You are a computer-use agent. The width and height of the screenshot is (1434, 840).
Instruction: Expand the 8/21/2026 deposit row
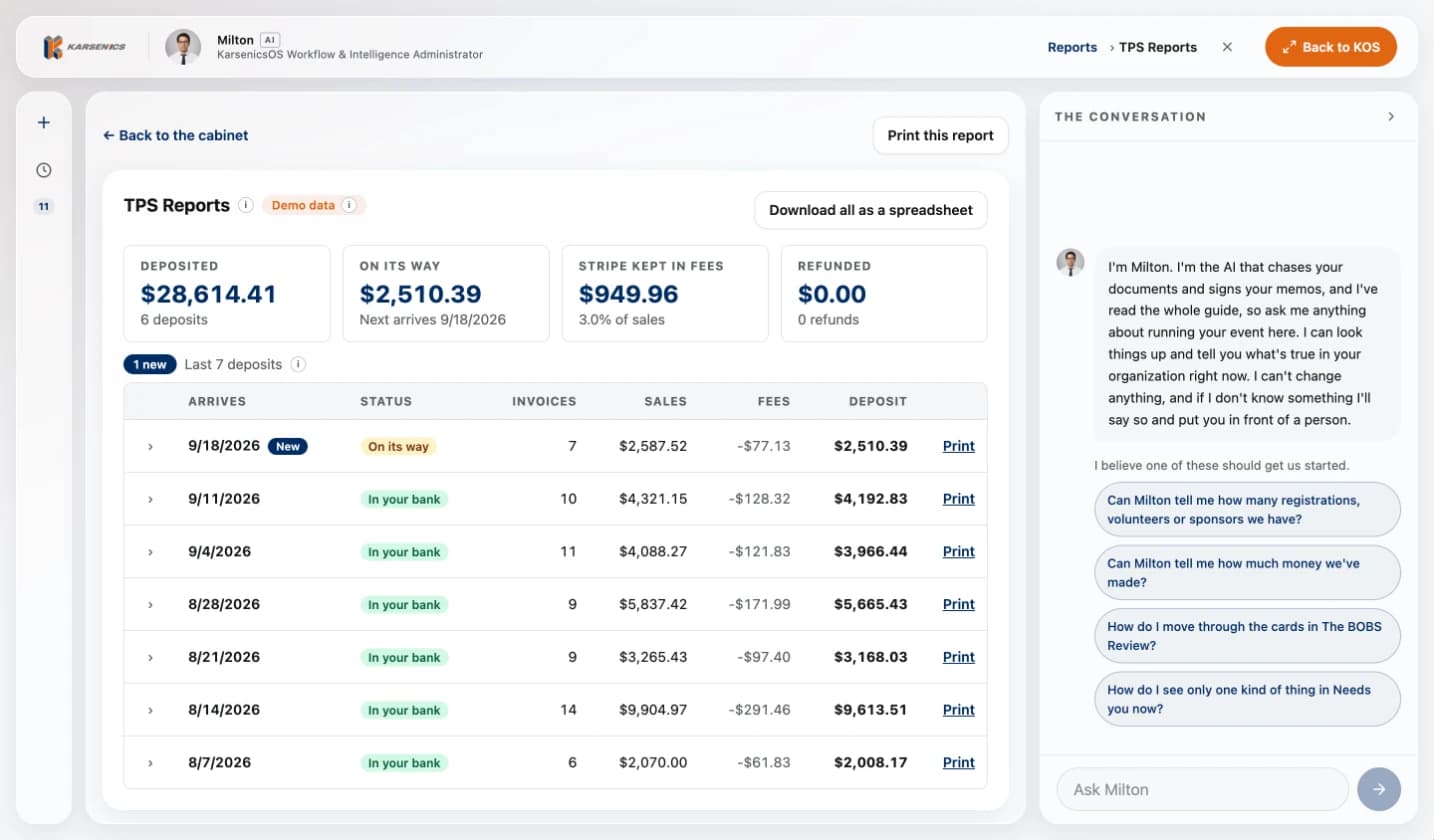150,657
